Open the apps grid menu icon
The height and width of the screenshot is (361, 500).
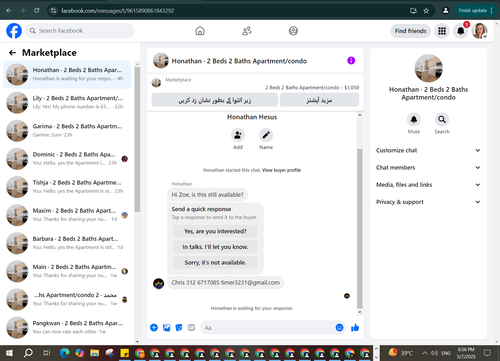[442, 31]
